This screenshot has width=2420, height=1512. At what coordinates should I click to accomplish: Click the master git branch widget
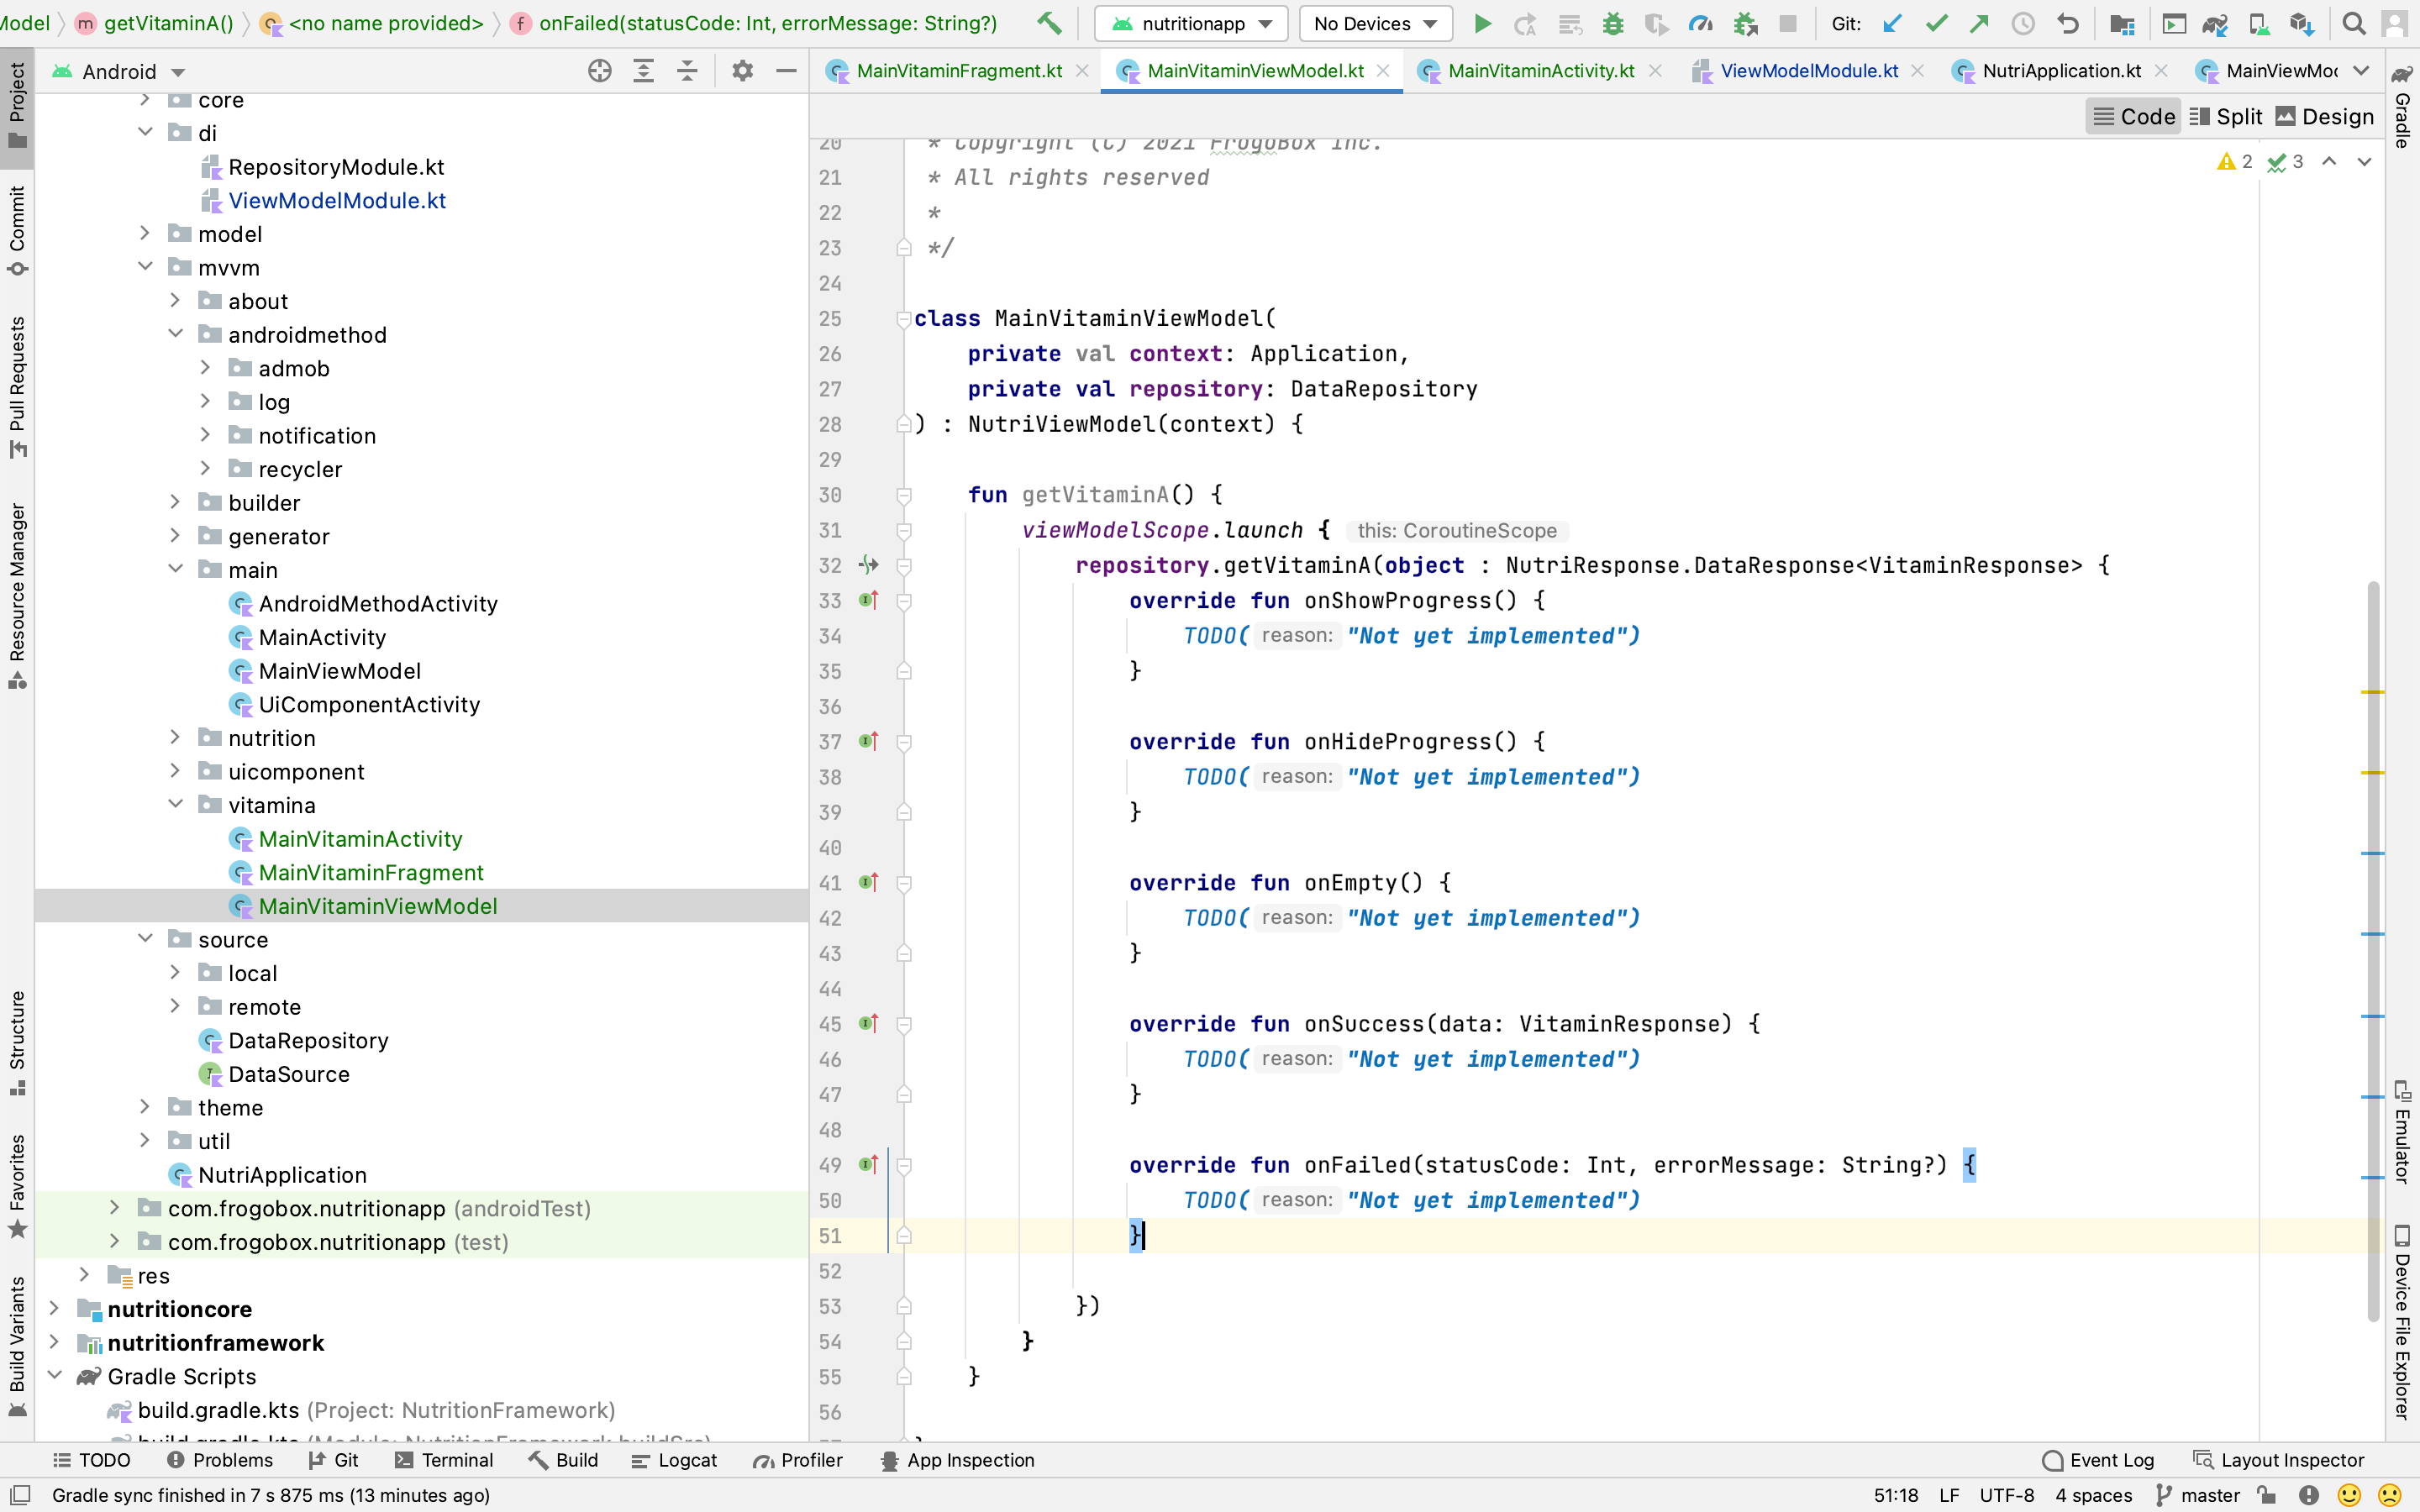click(2199, 1495)
